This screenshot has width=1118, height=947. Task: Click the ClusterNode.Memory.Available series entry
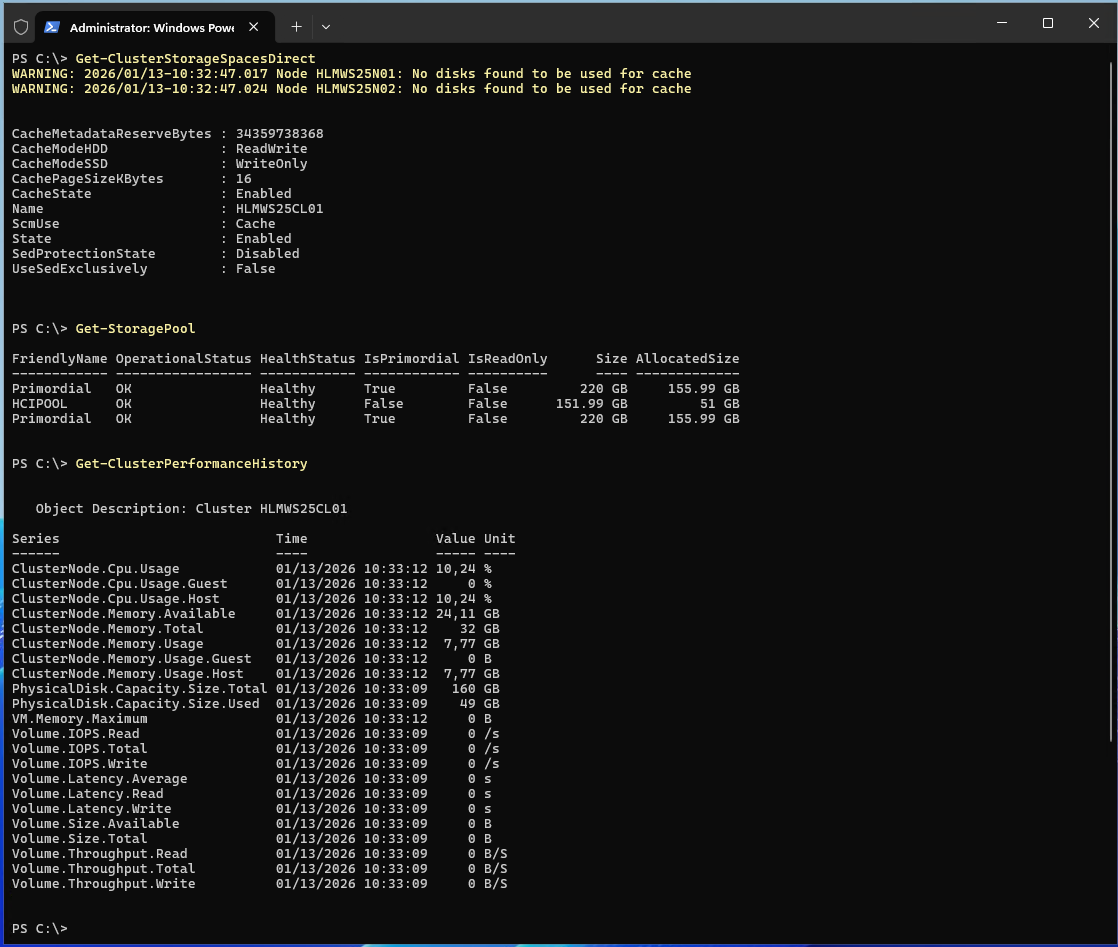pos(123,614)
